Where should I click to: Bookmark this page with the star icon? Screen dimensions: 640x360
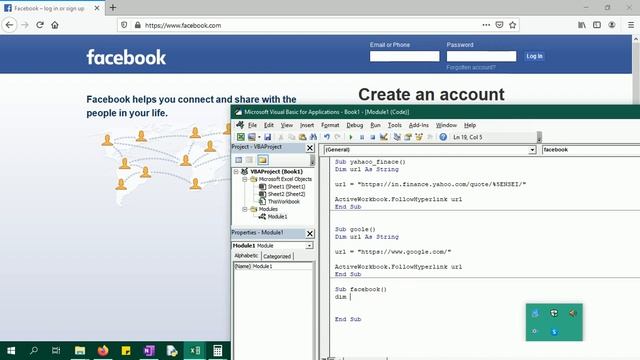point(513,25)
